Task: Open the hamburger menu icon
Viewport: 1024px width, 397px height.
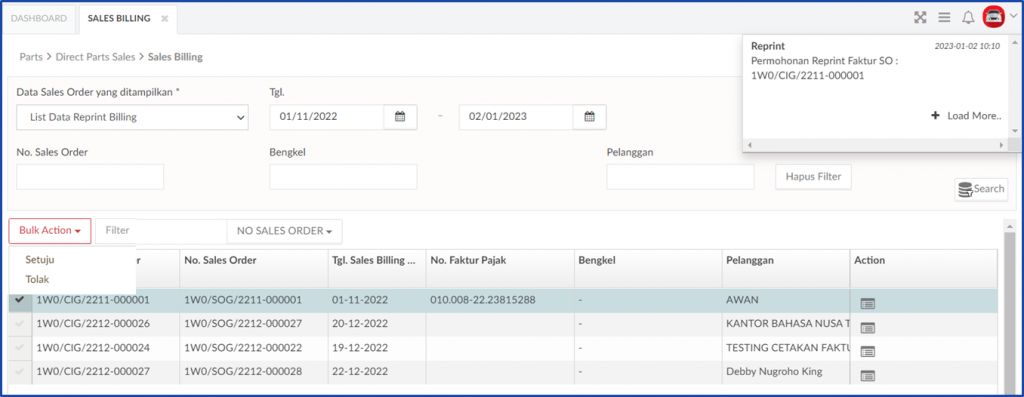Action: click(944, 18)
